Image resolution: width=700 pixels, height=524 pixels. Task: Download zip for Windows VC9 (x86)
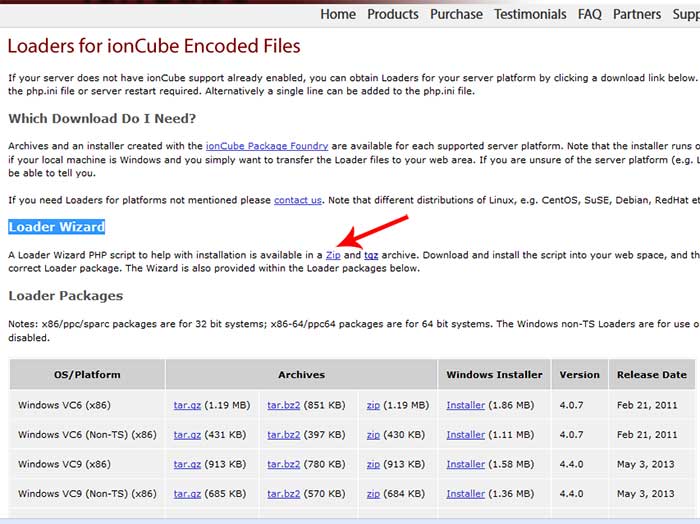(373, 464)
